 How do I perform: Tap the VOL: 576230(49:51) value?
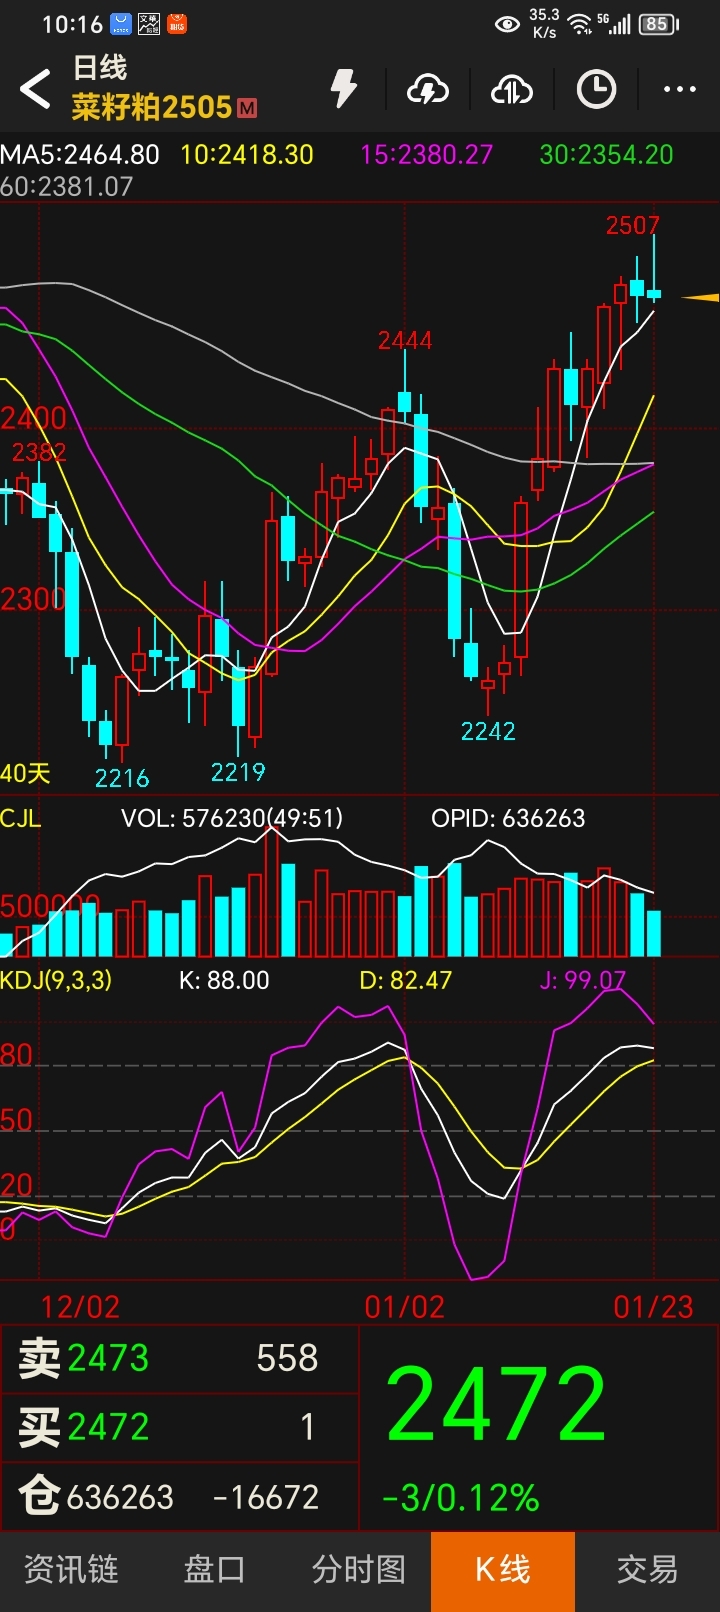[x=232, y=818]
